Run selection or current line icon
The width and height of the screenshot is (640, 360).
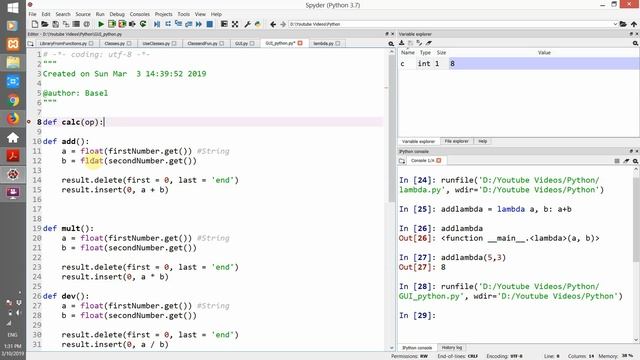[x=132, y=24]
